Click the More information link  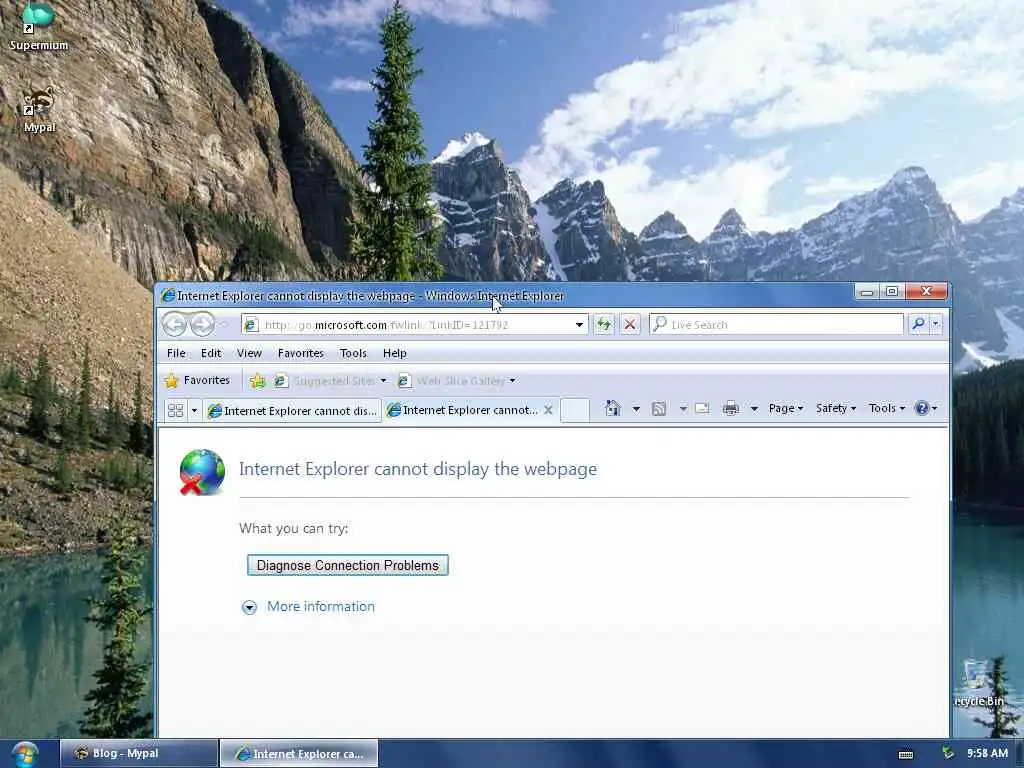tap(321, 607)
